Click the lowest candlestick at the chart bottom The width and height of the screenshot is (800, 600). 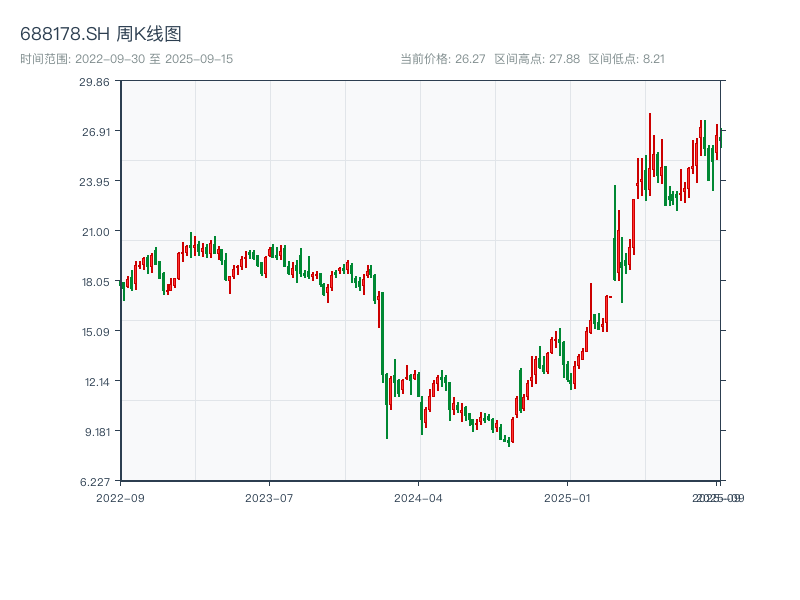point(508,442)
